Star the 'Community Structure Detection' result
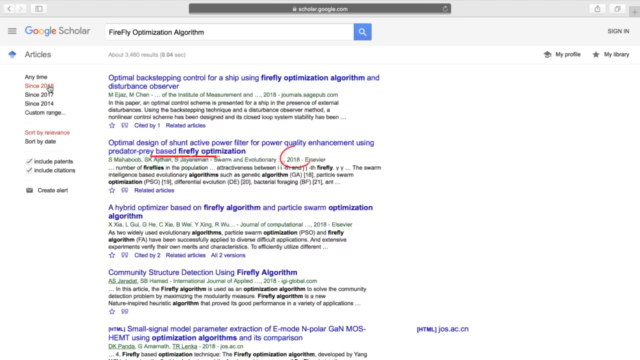640x360 pixels. (x=112, y=311)
